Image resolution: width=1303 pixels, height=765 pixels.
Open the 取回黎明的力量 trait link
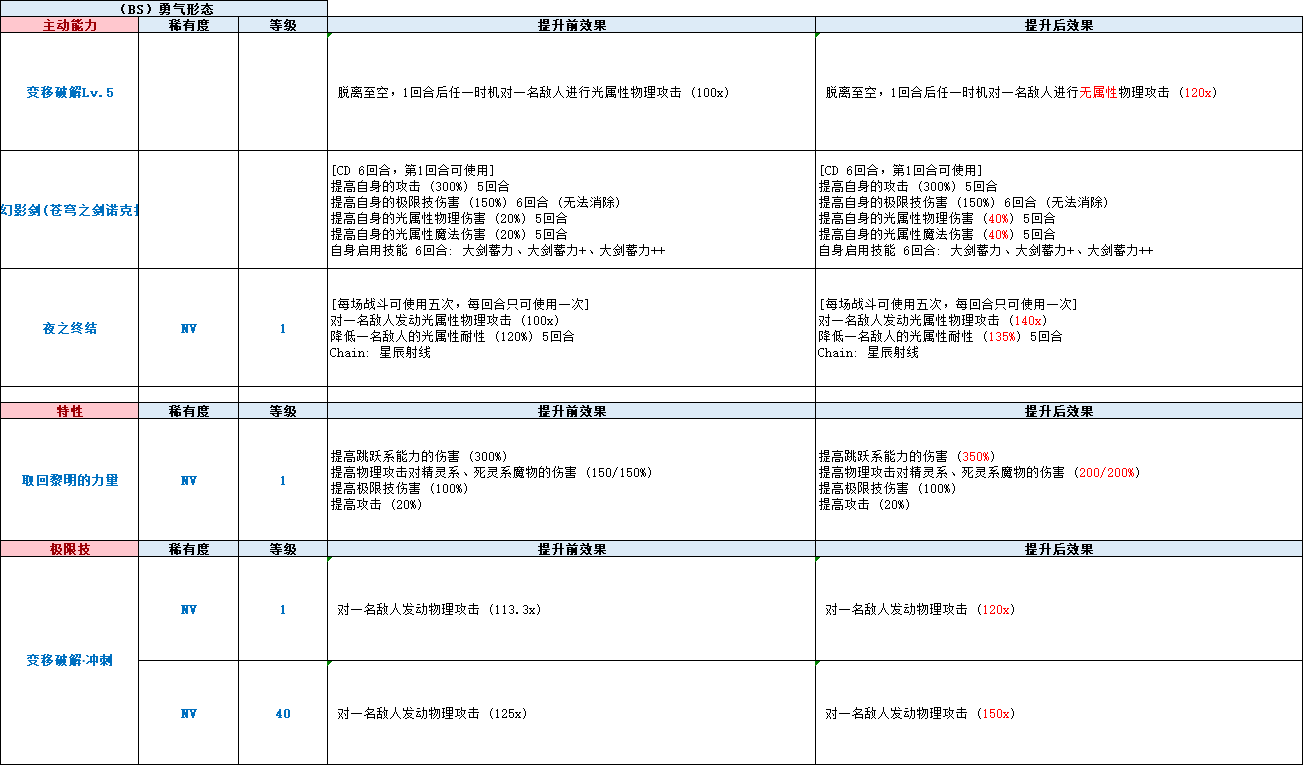tap(70, 480)
